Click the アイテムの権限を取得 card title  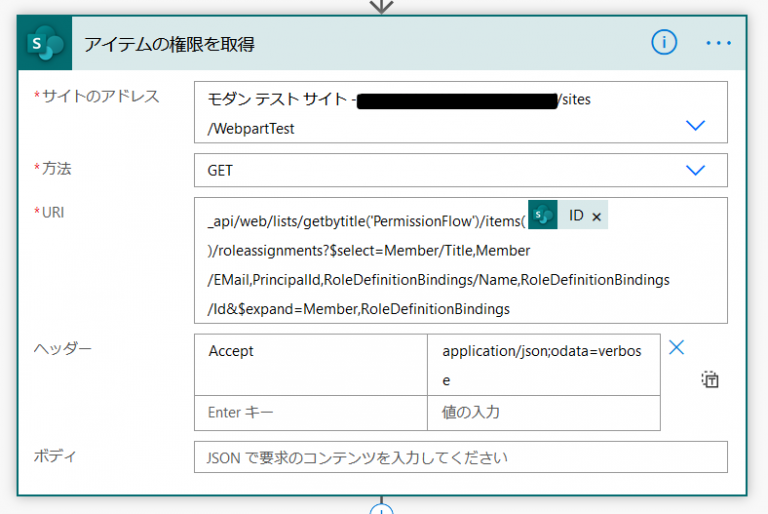click(170, 43)
